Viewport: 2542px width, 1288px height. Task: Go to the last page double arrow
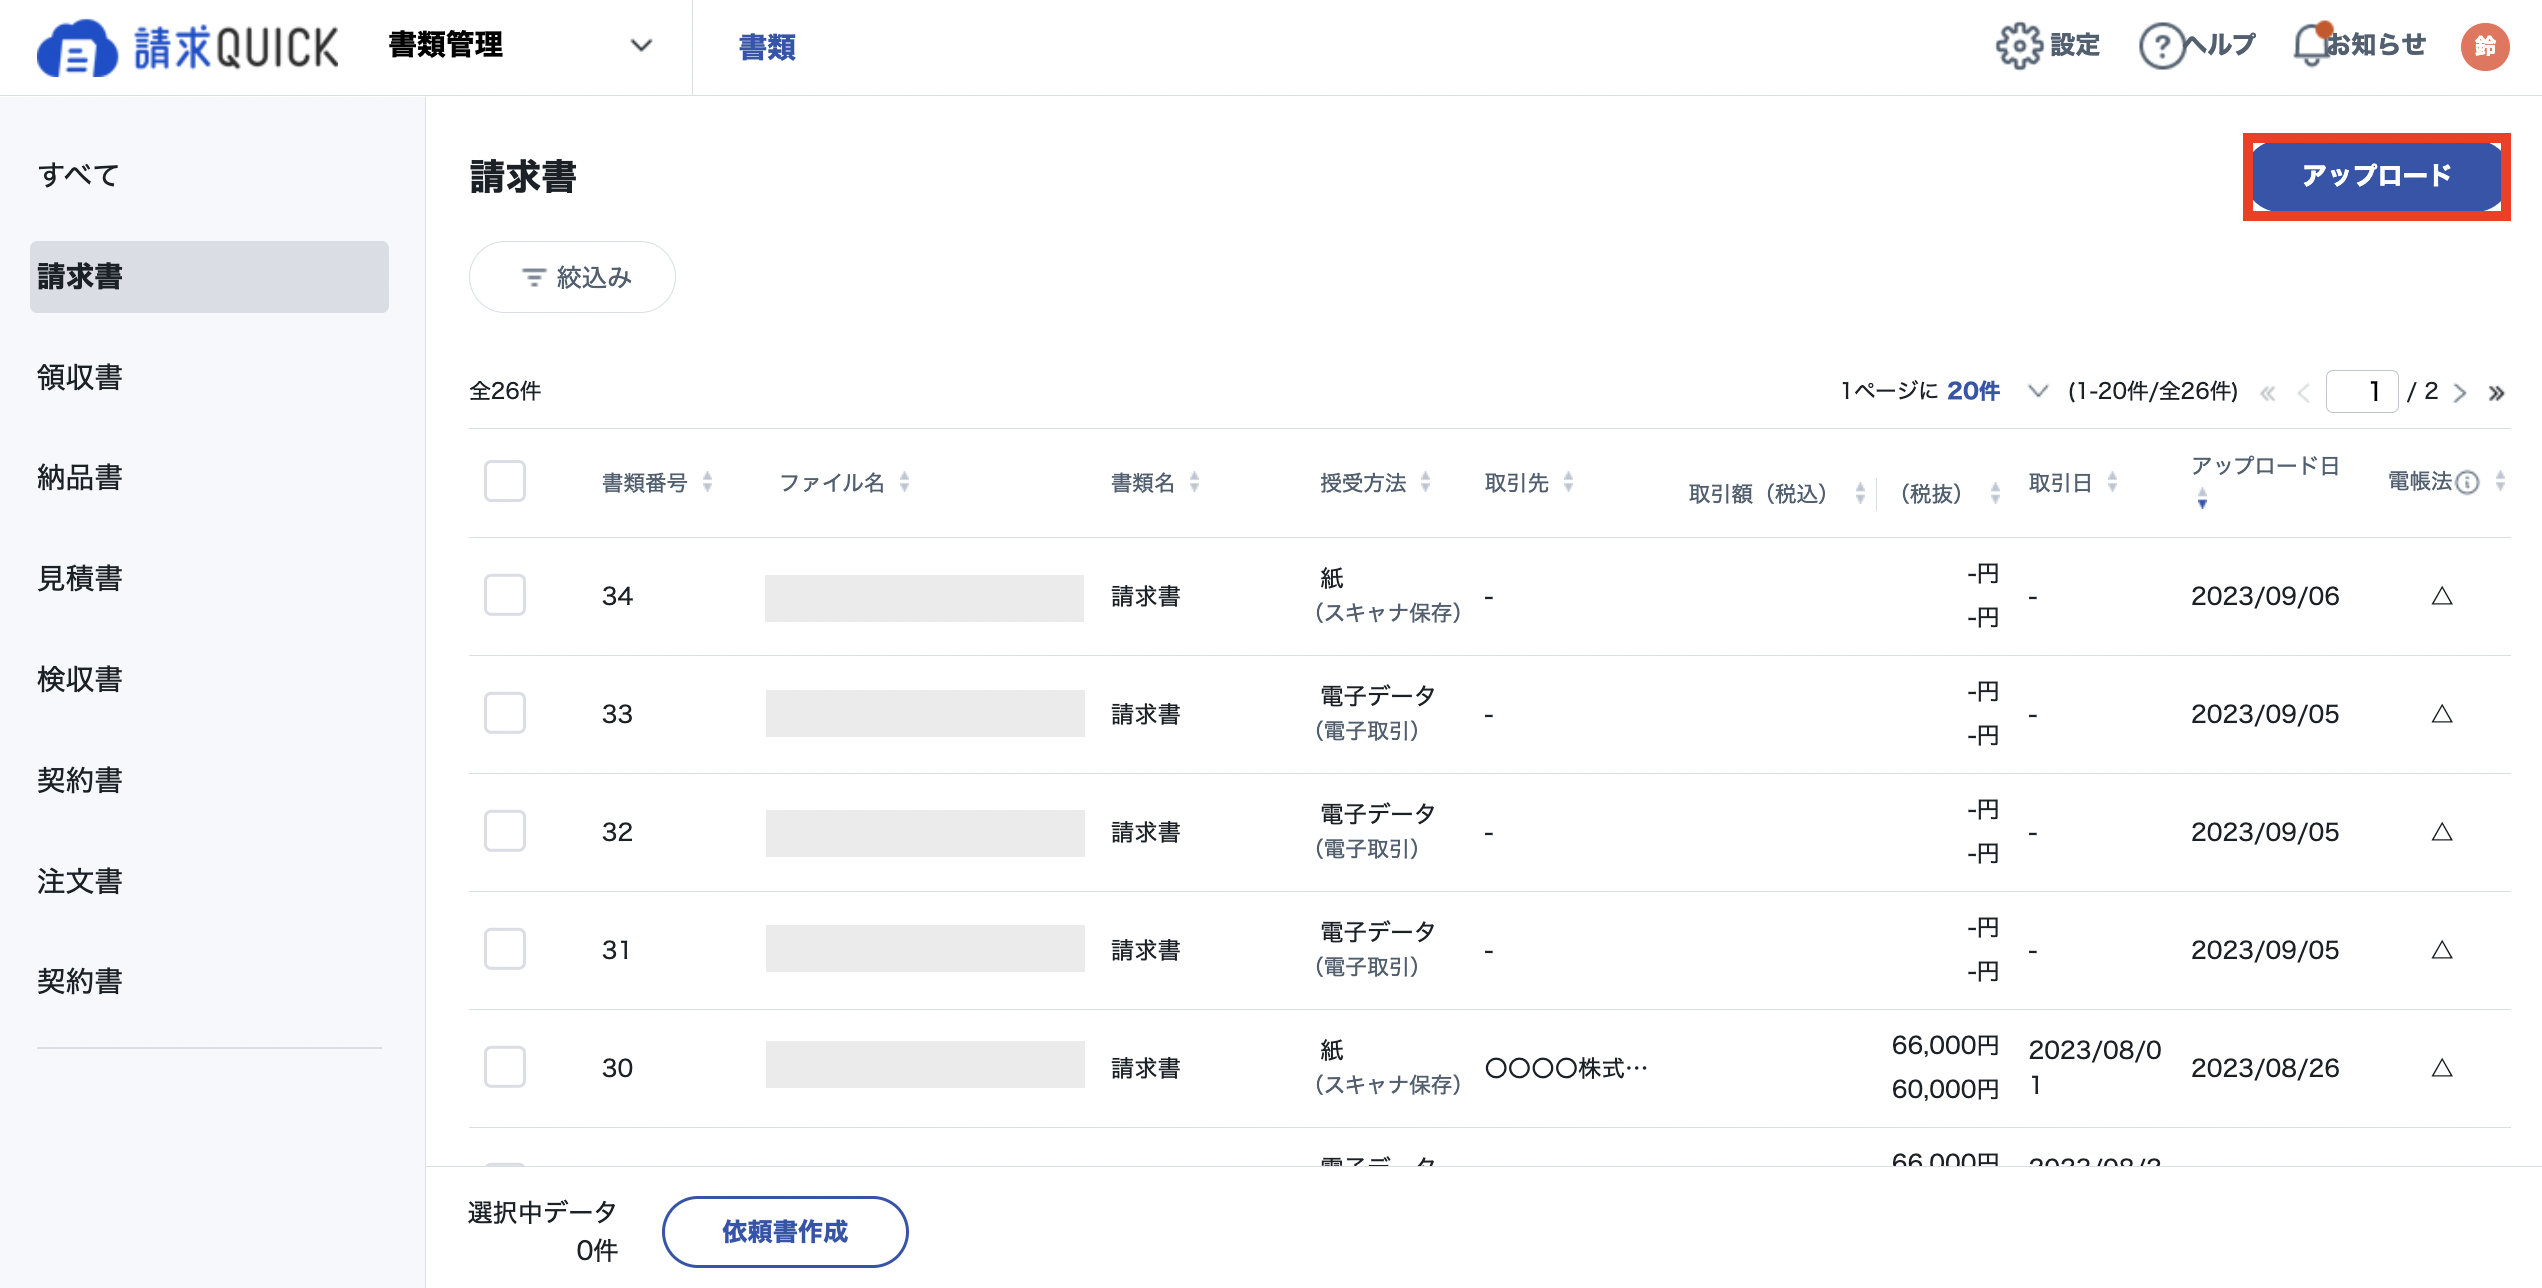[x=2497, y=393]
